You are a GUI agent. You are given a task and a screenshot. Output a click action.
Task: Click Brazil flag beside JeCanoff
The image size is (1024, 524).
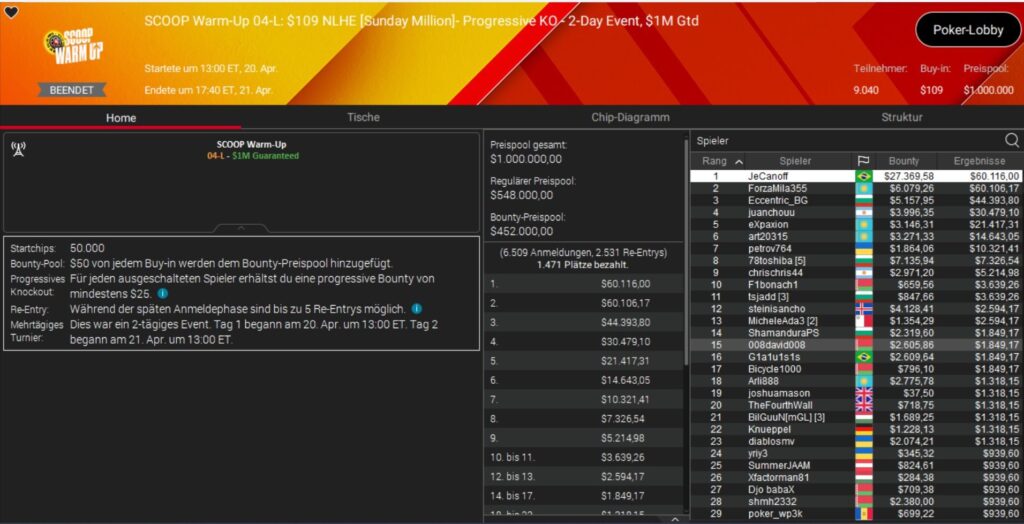[863, 176]
